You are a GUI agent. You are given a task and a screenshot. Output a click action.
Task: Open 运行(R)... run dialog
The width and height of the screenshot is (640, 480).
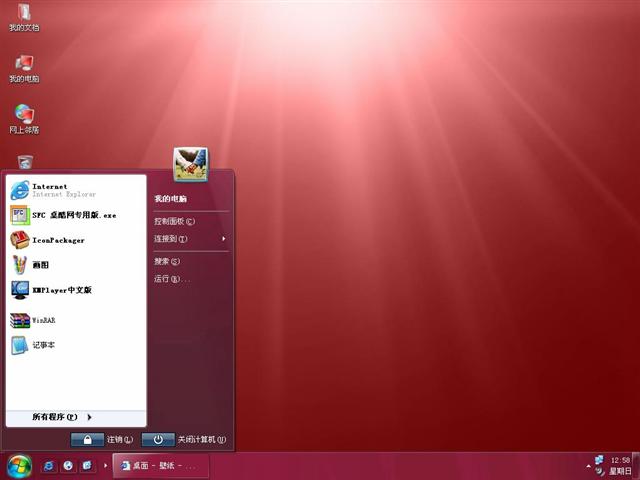[x=172, y=279]
